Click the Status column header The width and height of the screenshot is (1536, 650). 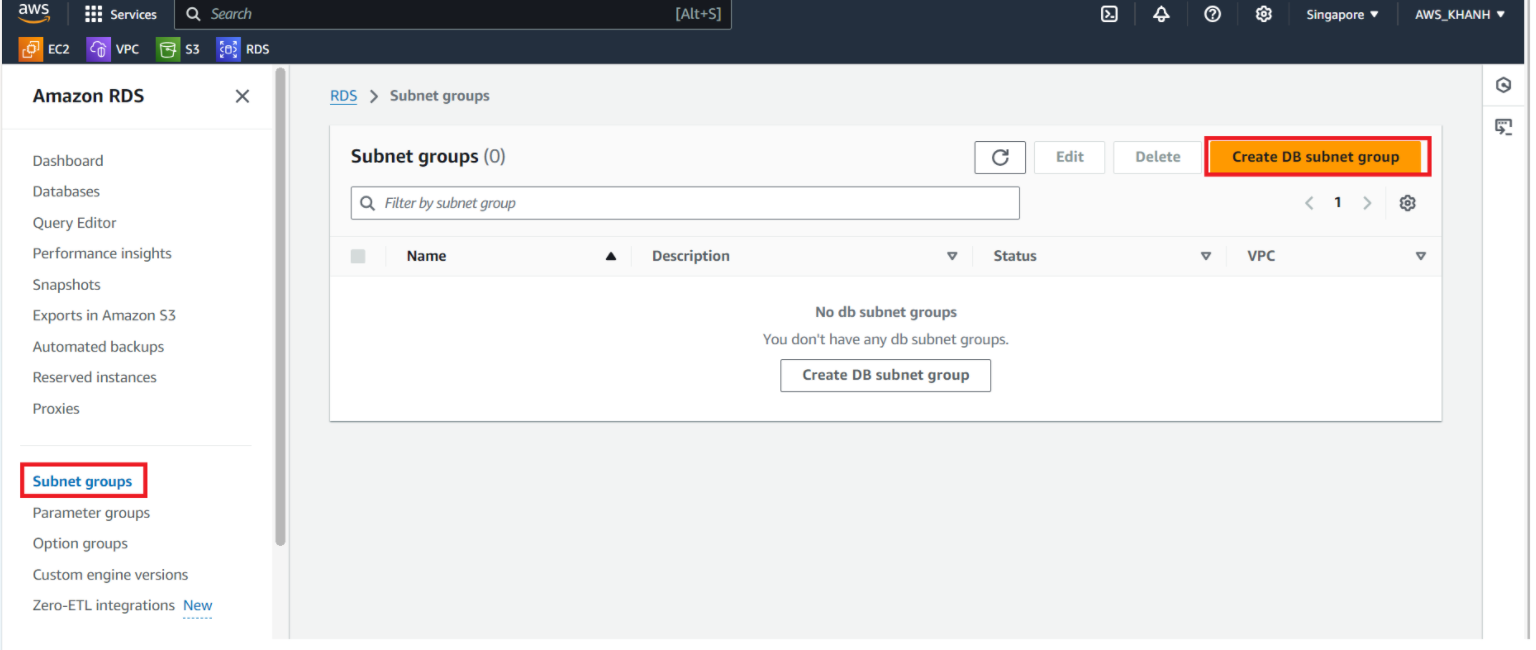[x=1015, y=257]
